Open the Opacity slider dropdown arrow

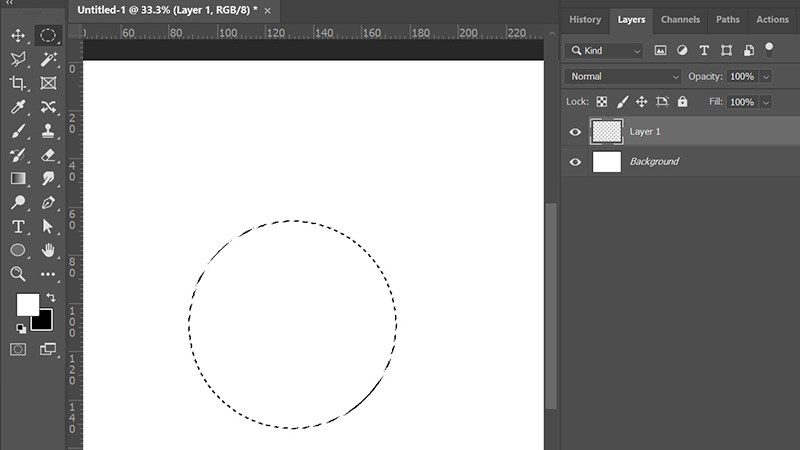point(765,77)
